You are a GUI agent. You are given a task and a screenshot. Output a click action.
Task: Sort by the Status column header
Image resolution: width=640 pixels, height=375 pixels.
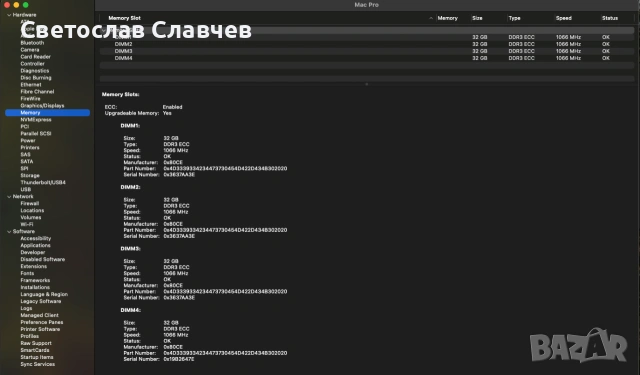(610, 18)
